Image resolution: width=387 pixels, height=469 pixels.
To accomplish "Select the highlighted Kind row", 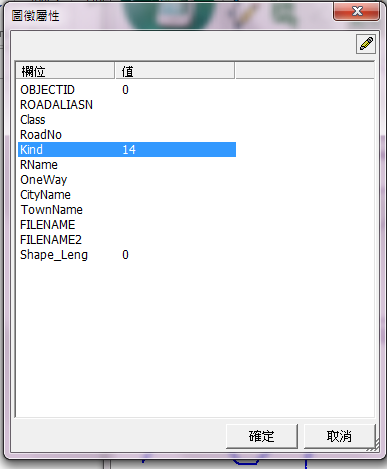I will 127,150.
